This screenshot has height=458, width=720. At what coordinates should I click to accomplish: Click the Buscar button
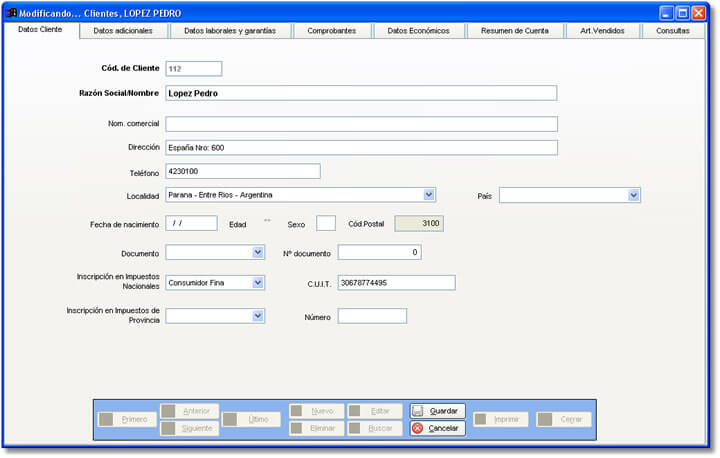pos(375,429)
